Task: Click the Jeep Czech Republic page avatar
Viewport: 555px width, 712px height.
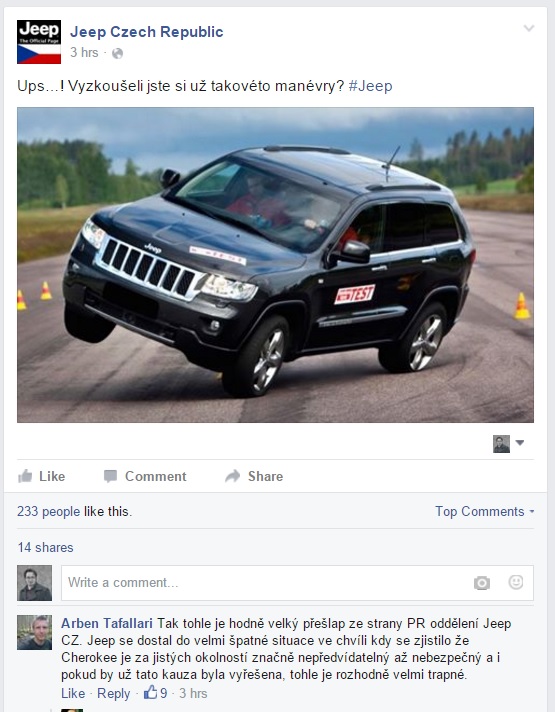Action: [x=39, y=42]
